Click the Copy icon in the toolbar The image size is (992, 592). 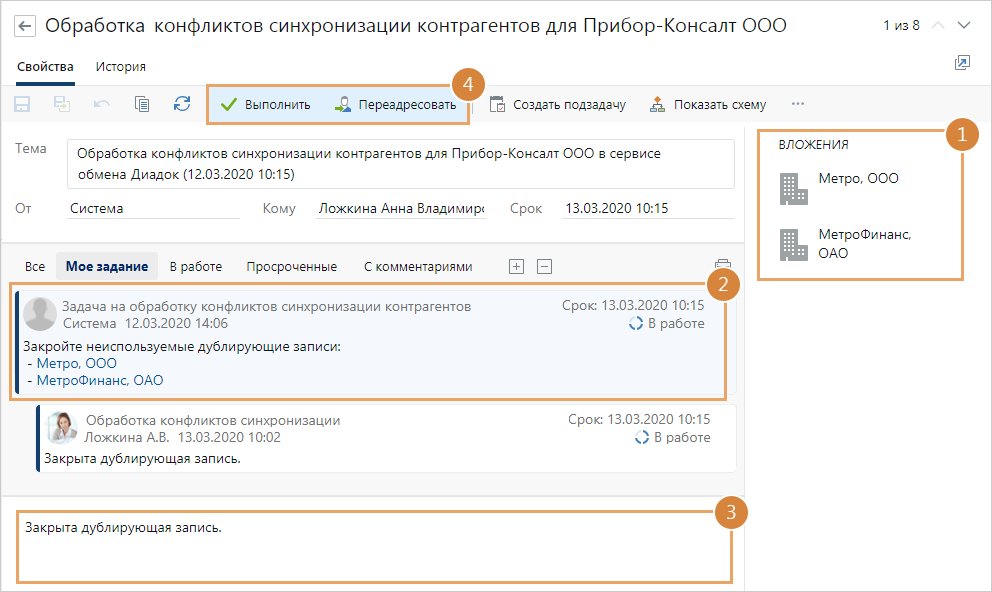click(141, 103)
